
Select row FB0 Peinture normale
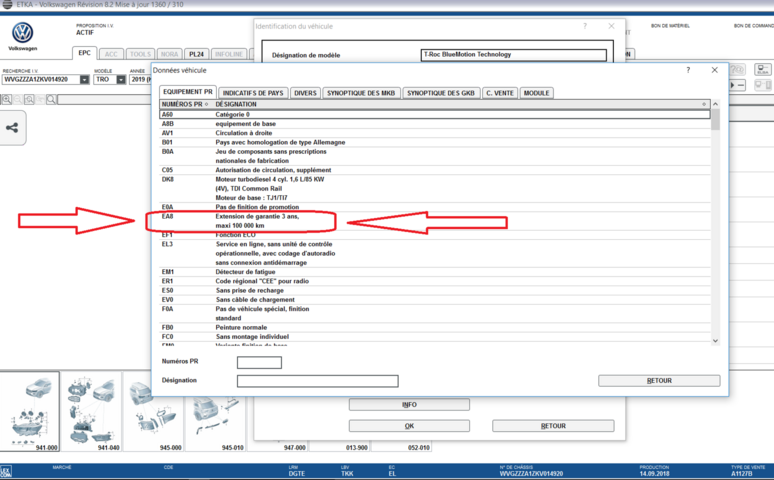pyautogui.click(x=435, y=327)
